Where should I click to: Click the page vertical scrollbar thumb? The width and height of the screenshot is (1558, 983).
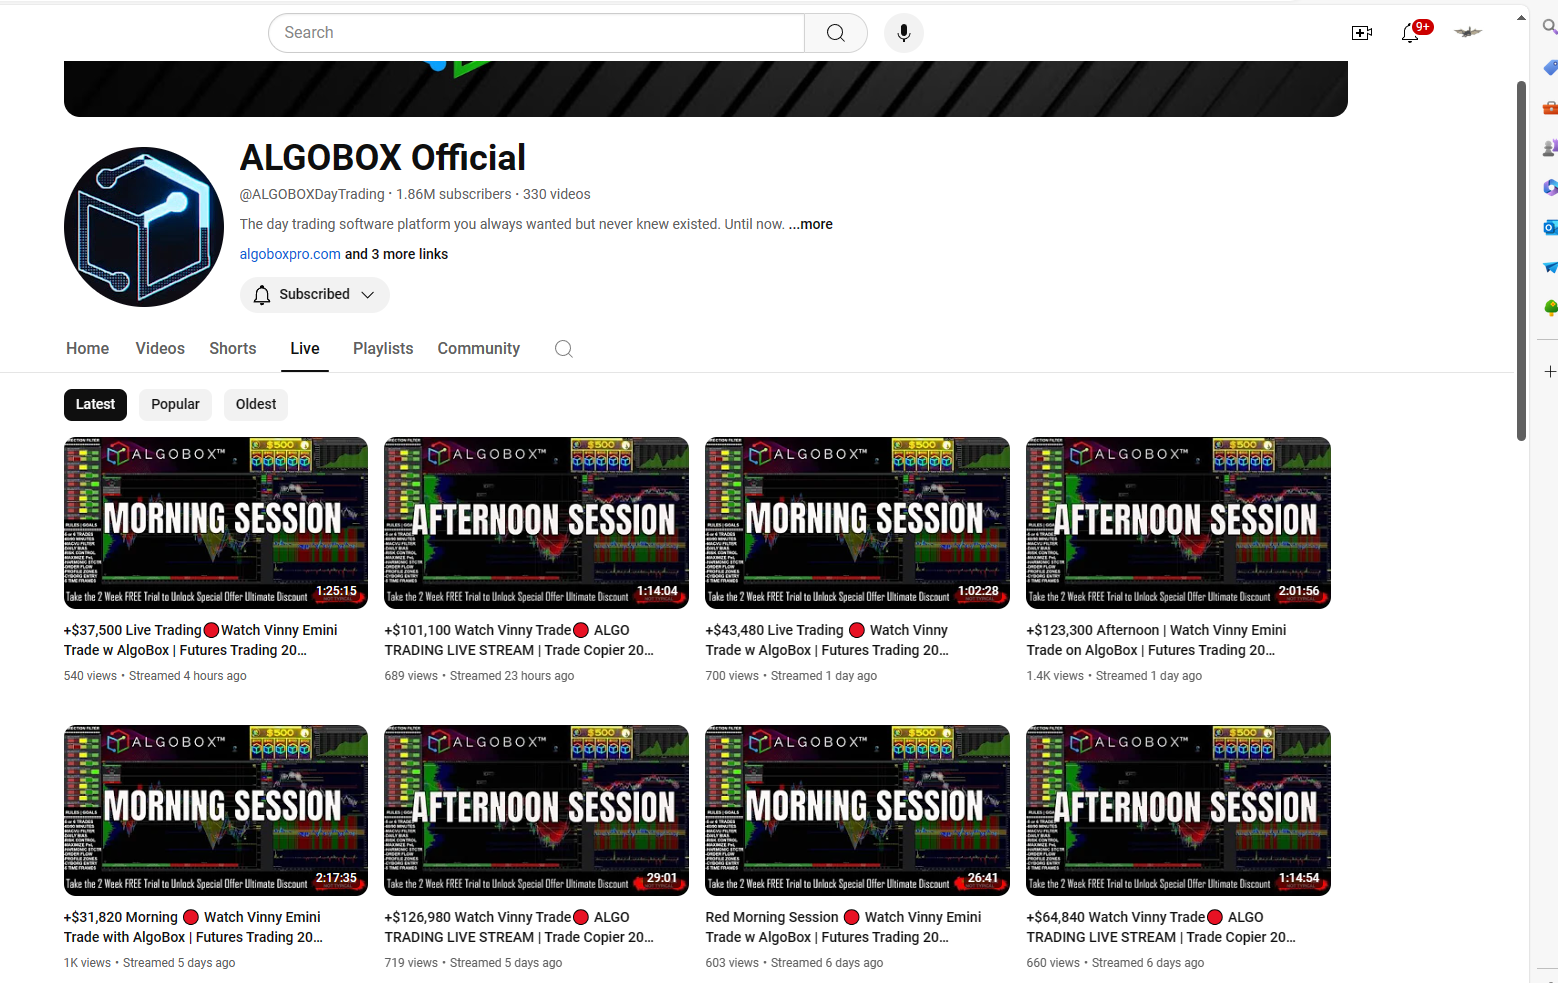1521,260
